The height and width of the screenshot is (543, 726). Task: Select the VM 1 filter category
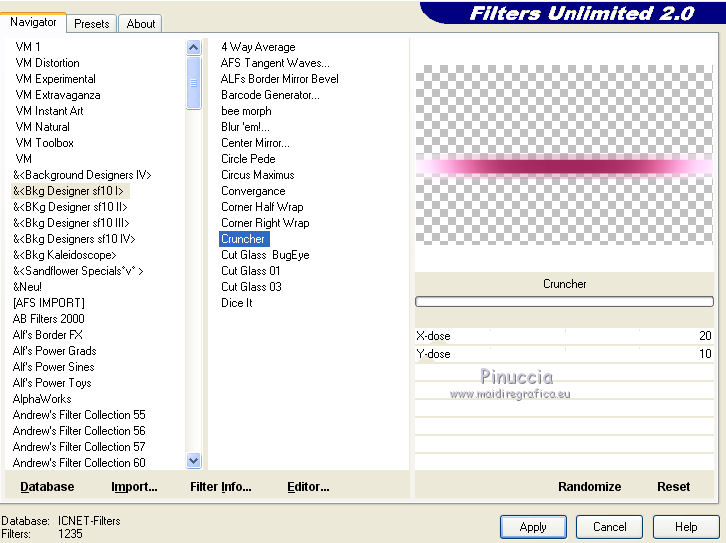point(28,47)
